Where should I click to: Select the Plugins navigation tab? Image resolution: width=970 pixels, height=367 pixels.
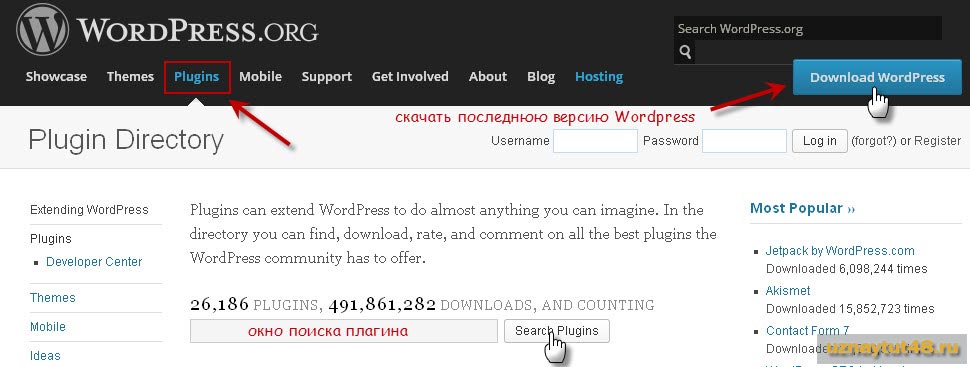coord(197,77)
